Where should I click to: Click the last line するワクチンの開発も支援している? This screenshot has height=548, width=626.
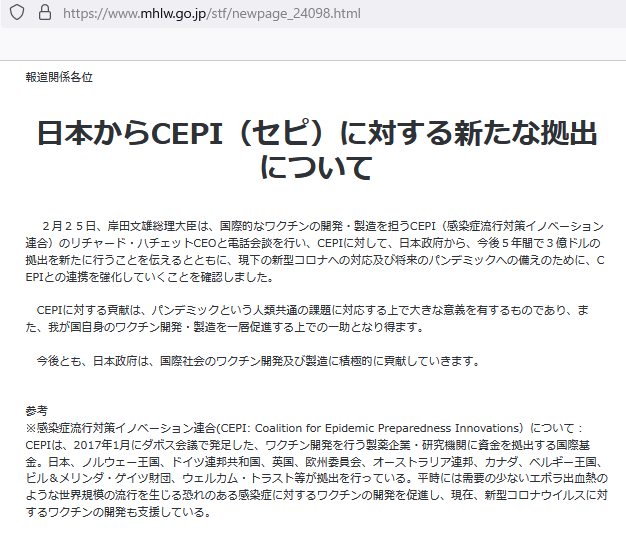click(x=119, y=512)
